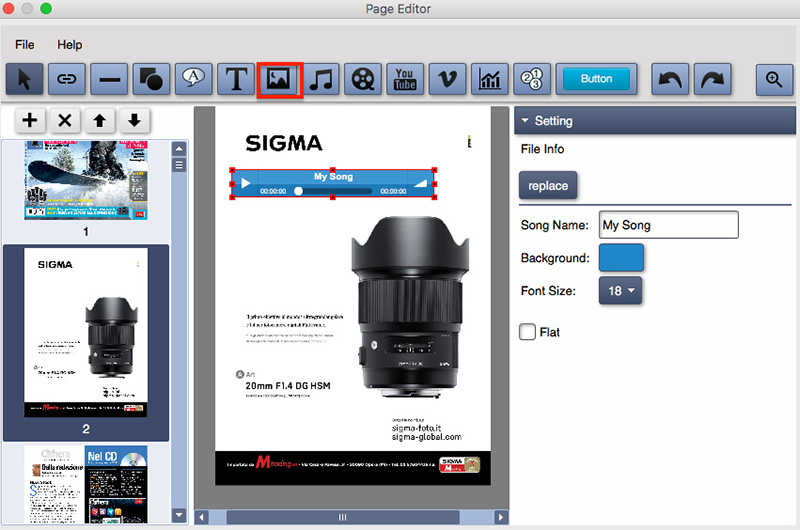Click the audio player progress slider
The image size is (800, 530).
pos(333,191)
